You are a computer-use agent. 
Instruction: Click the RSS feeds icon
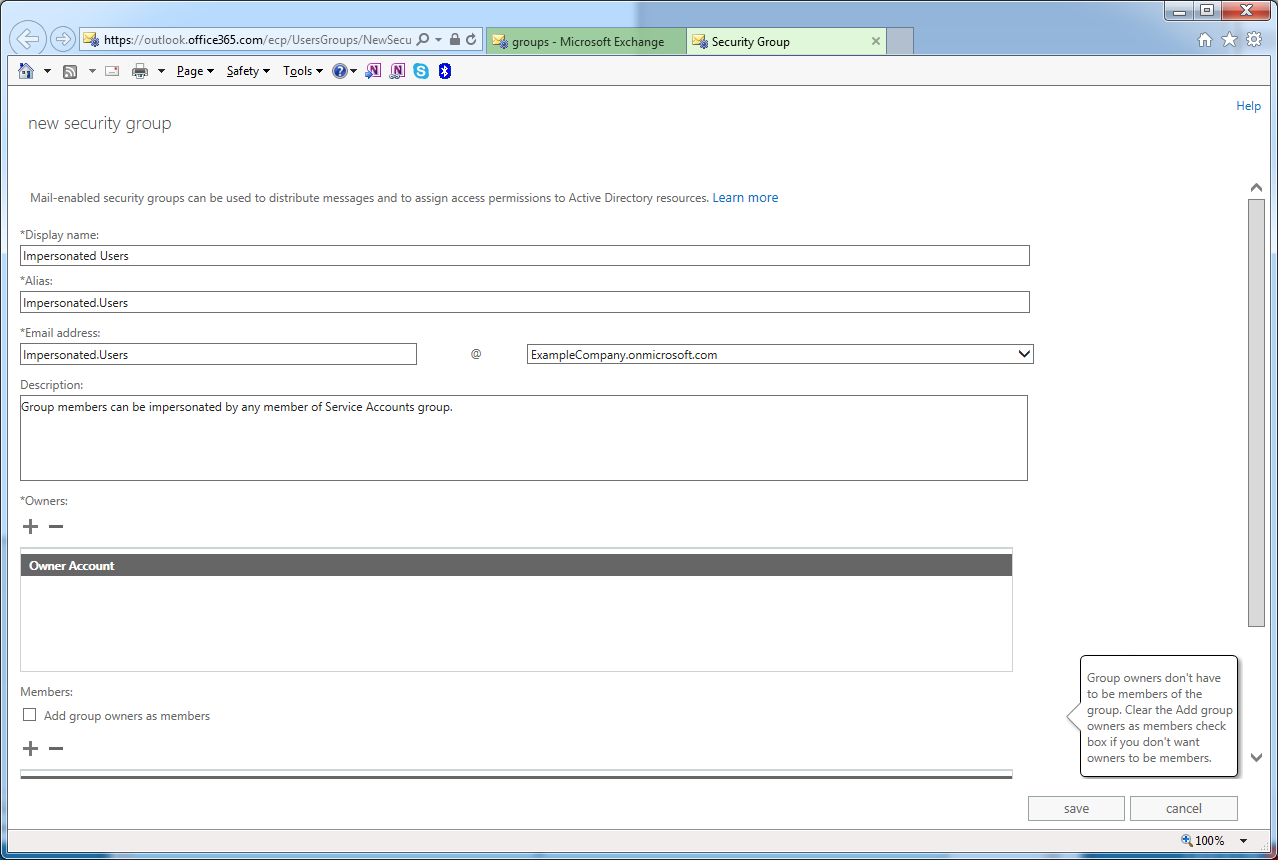click(70, 71)
